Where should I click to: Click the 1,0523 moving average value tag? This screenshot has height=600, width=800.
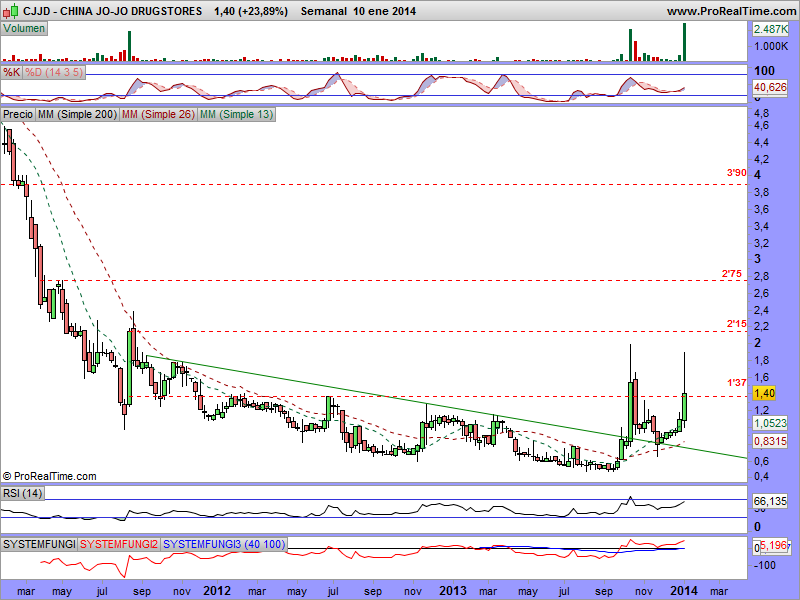coord(770,423)
